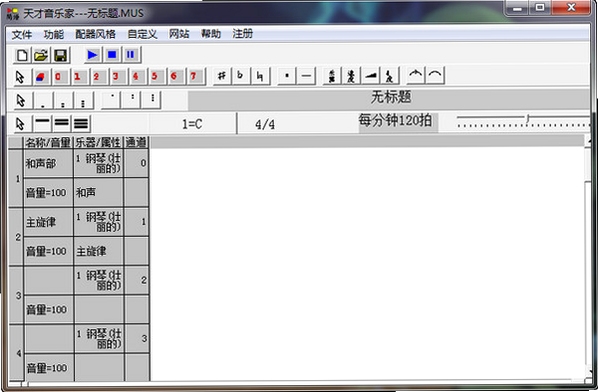Pause playback with the blue pause button

131,55
